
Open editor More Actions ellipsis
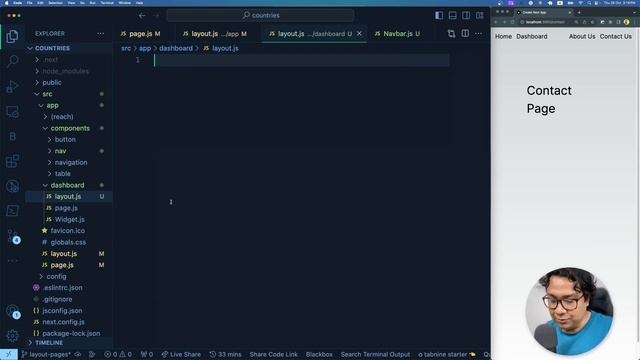[478, 33]
